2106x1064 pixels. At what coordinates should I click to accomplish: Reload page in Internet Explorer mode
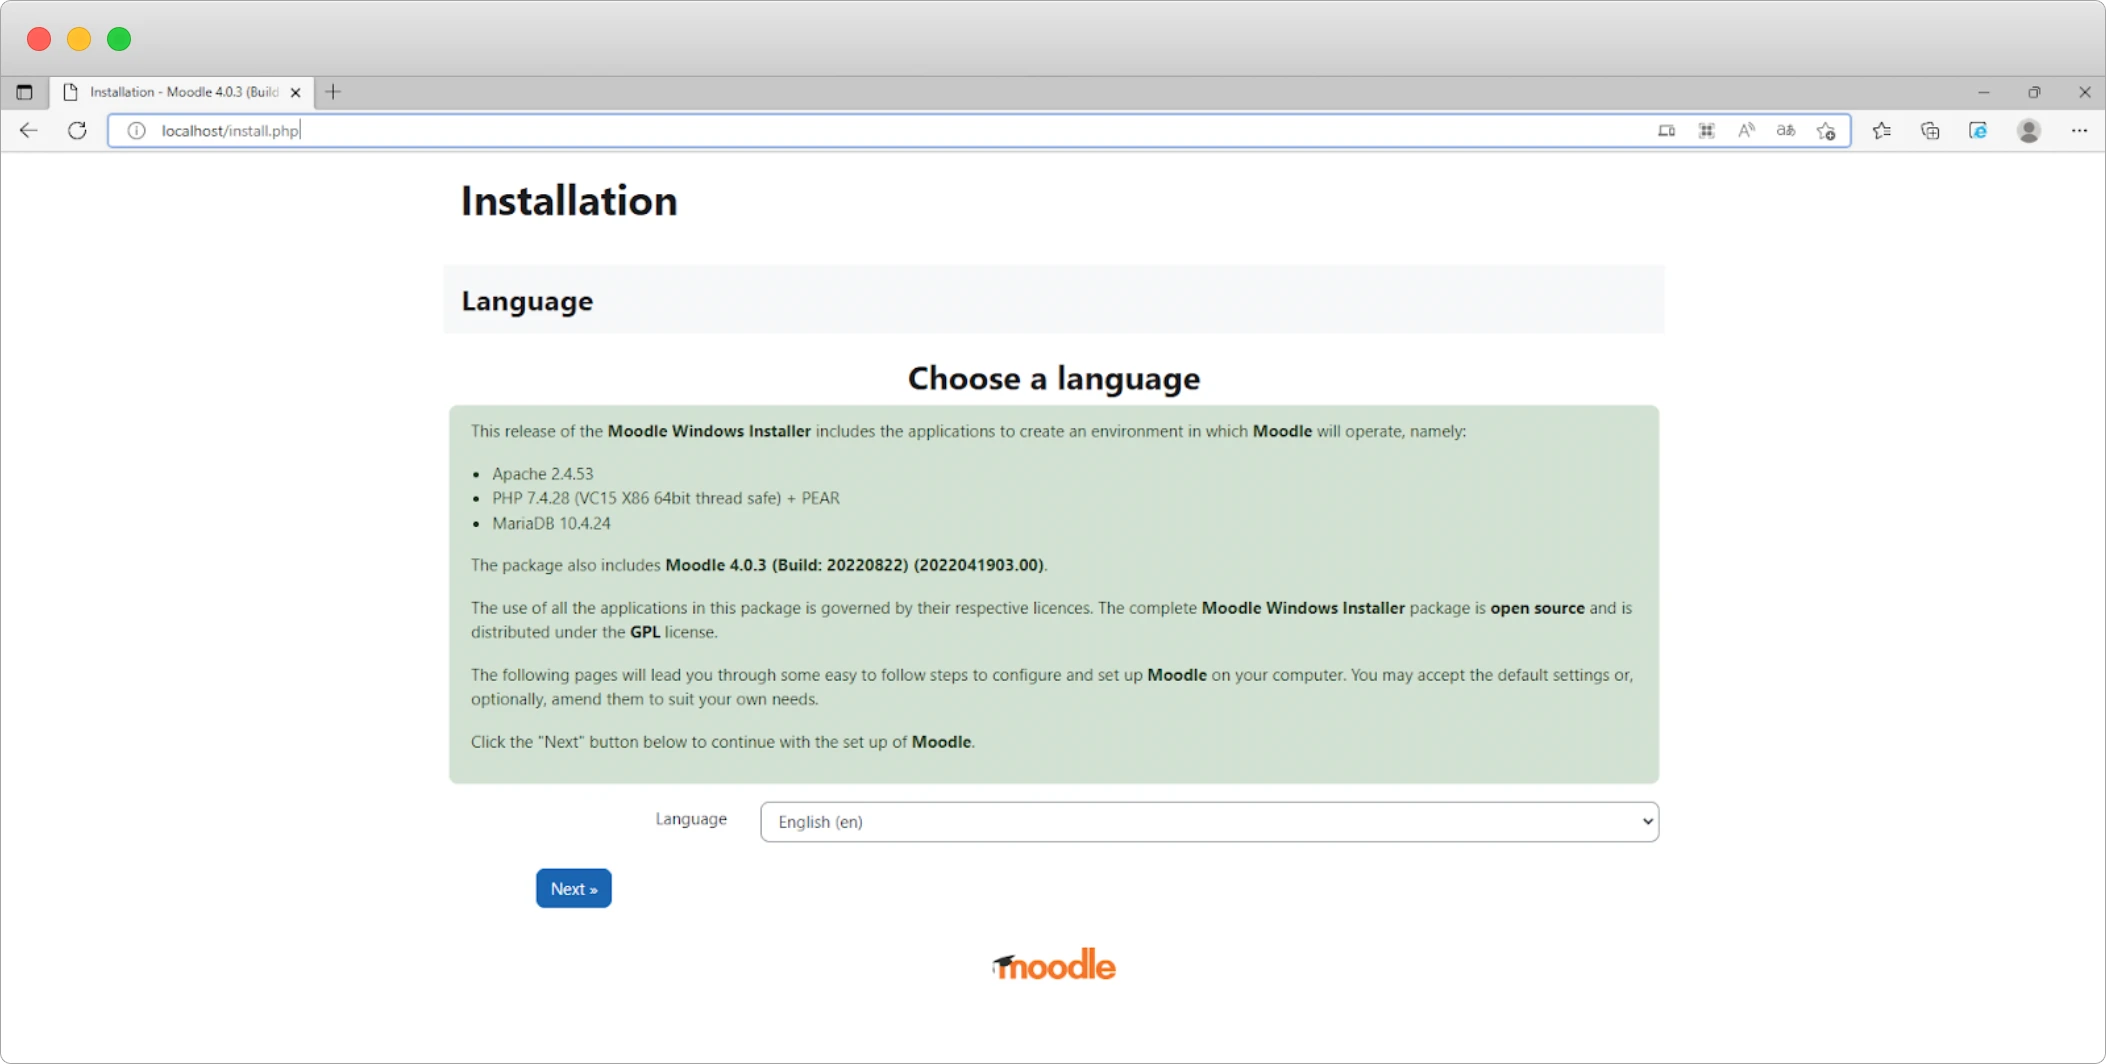(x=1978, y=131)
